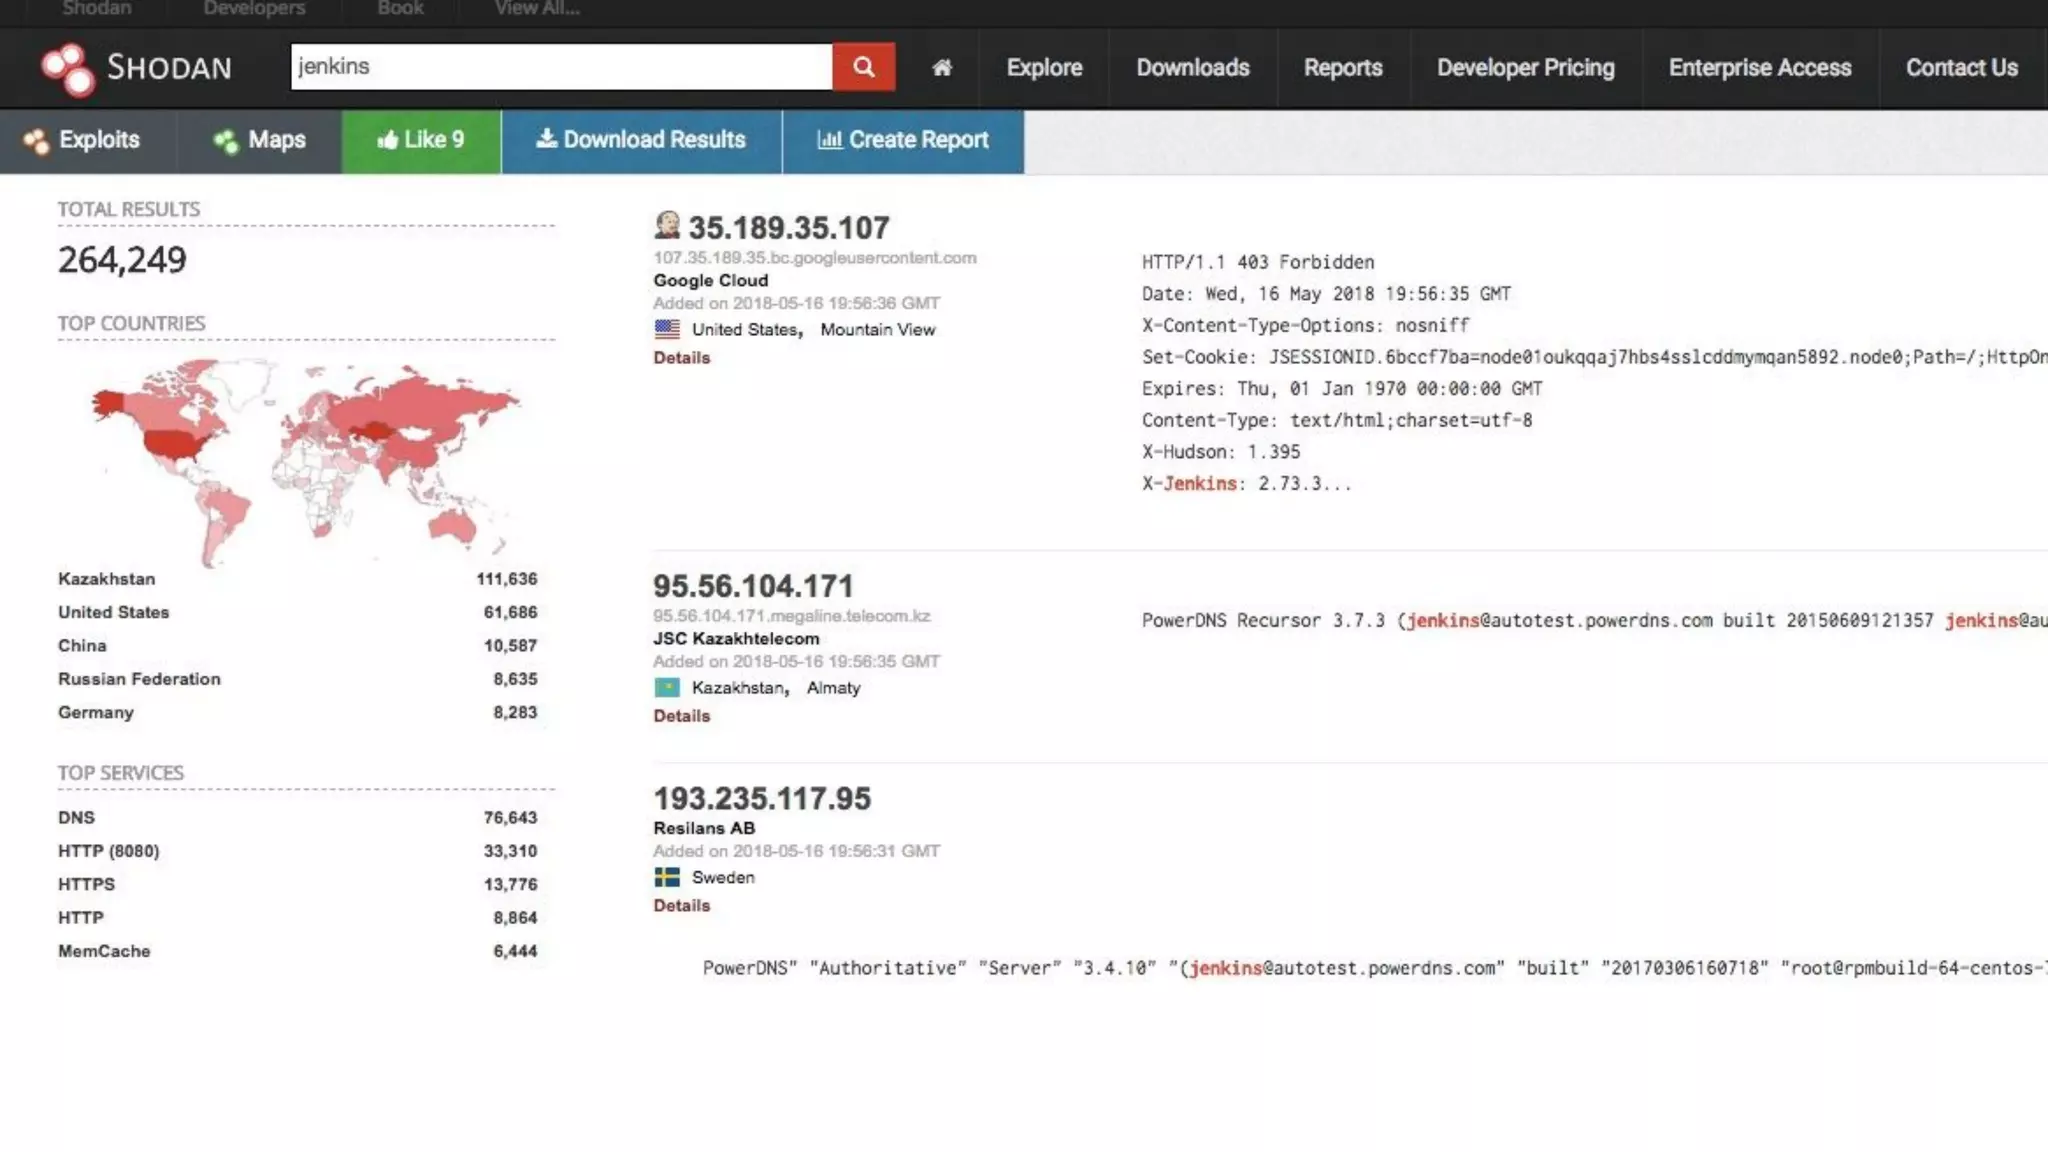This screenshot has height=1152, width=2048.
Task: Click Download Results button
Action: coord(641,140)
